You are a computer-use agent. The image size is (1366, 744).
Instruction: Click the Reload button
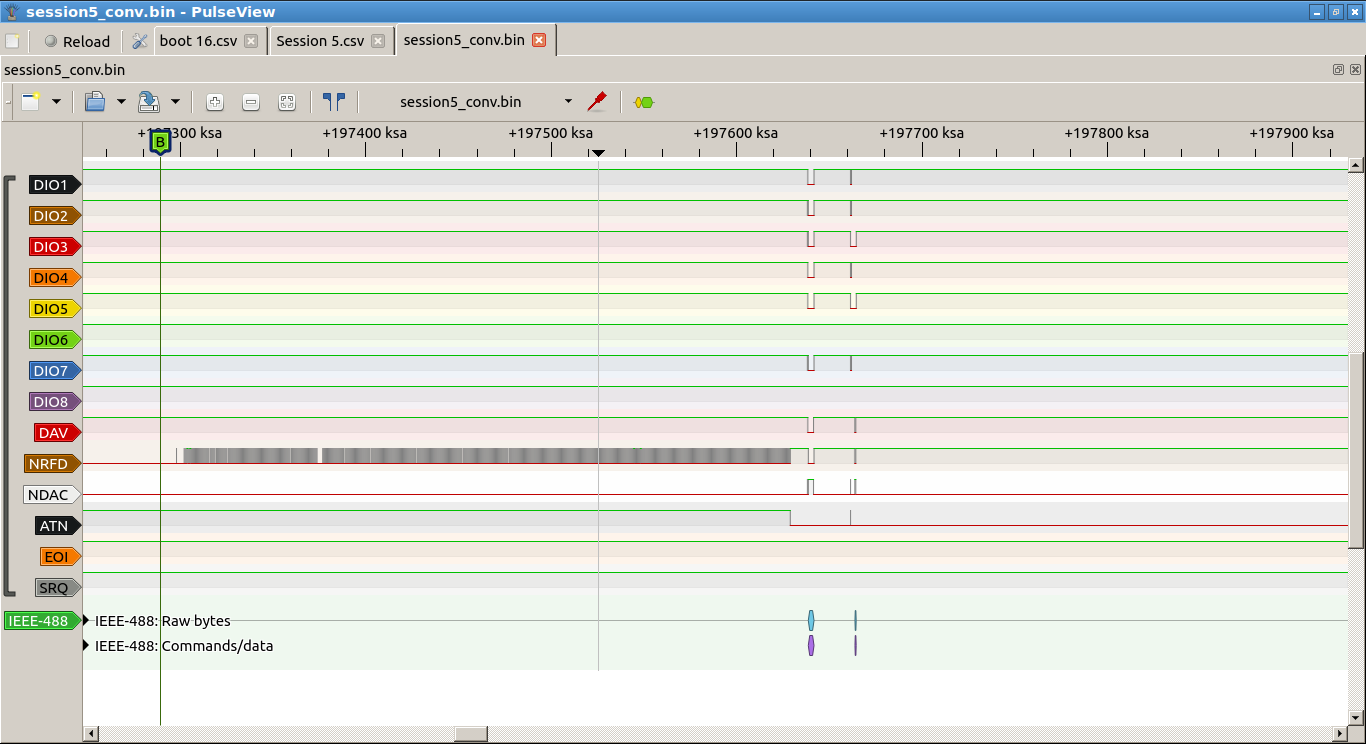[x=77, y=41]
